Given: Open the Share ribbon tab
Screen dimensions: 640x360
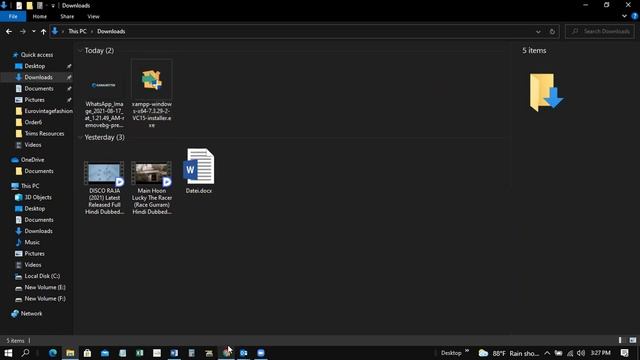Looking at the screenshot, I should 67,16.
